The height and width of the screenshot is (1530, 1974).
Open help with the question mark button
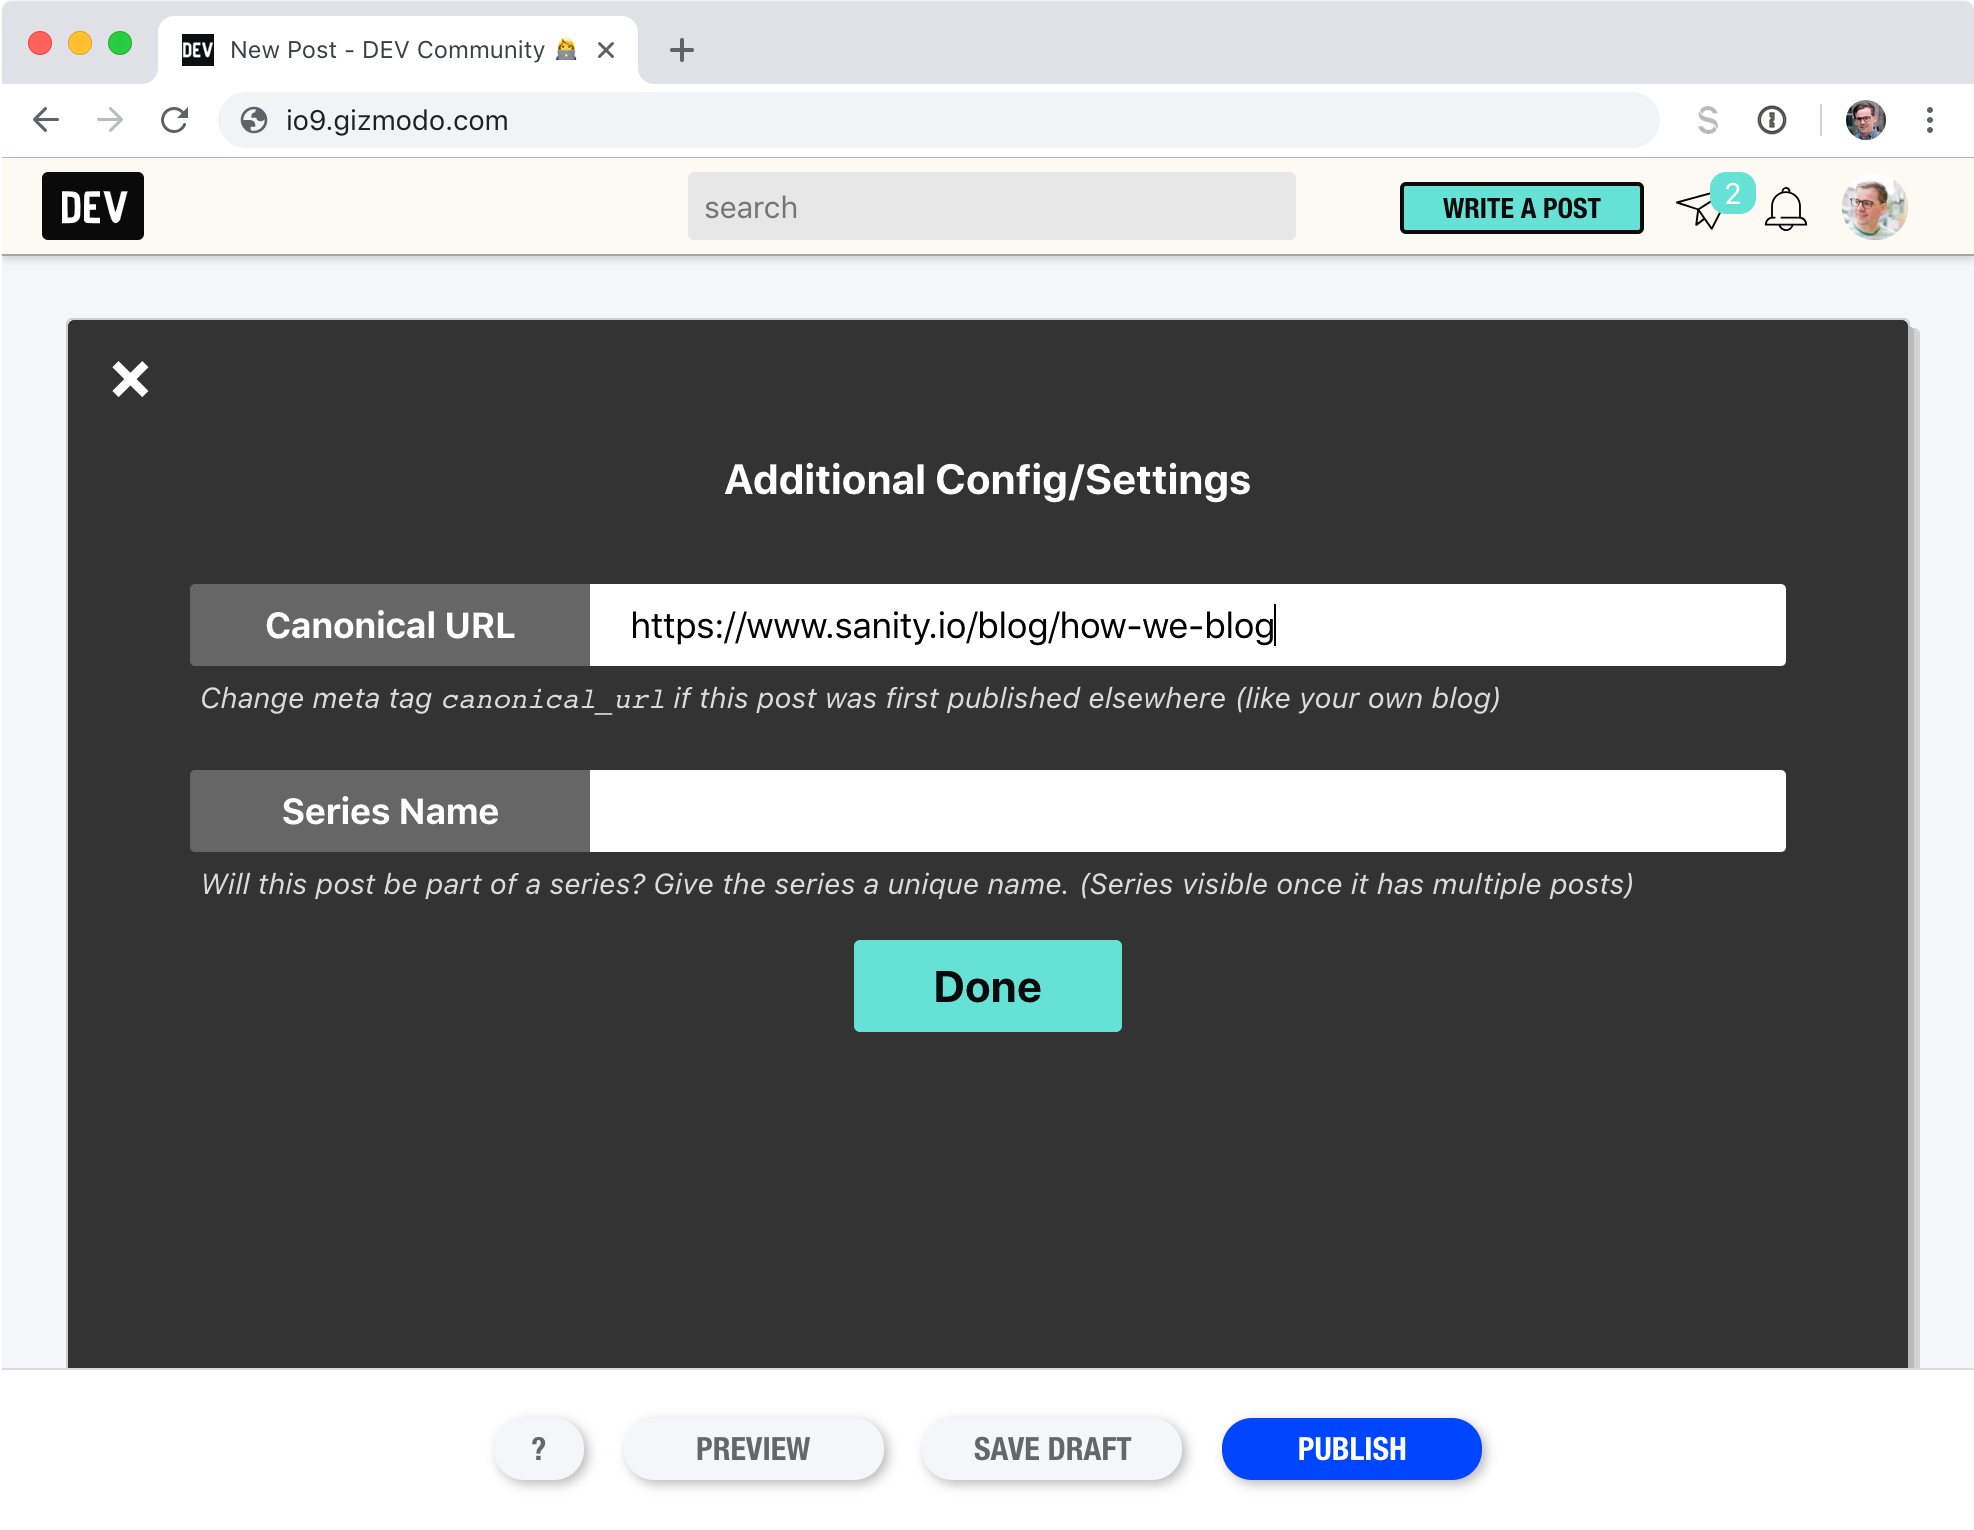click(538, 1449)
